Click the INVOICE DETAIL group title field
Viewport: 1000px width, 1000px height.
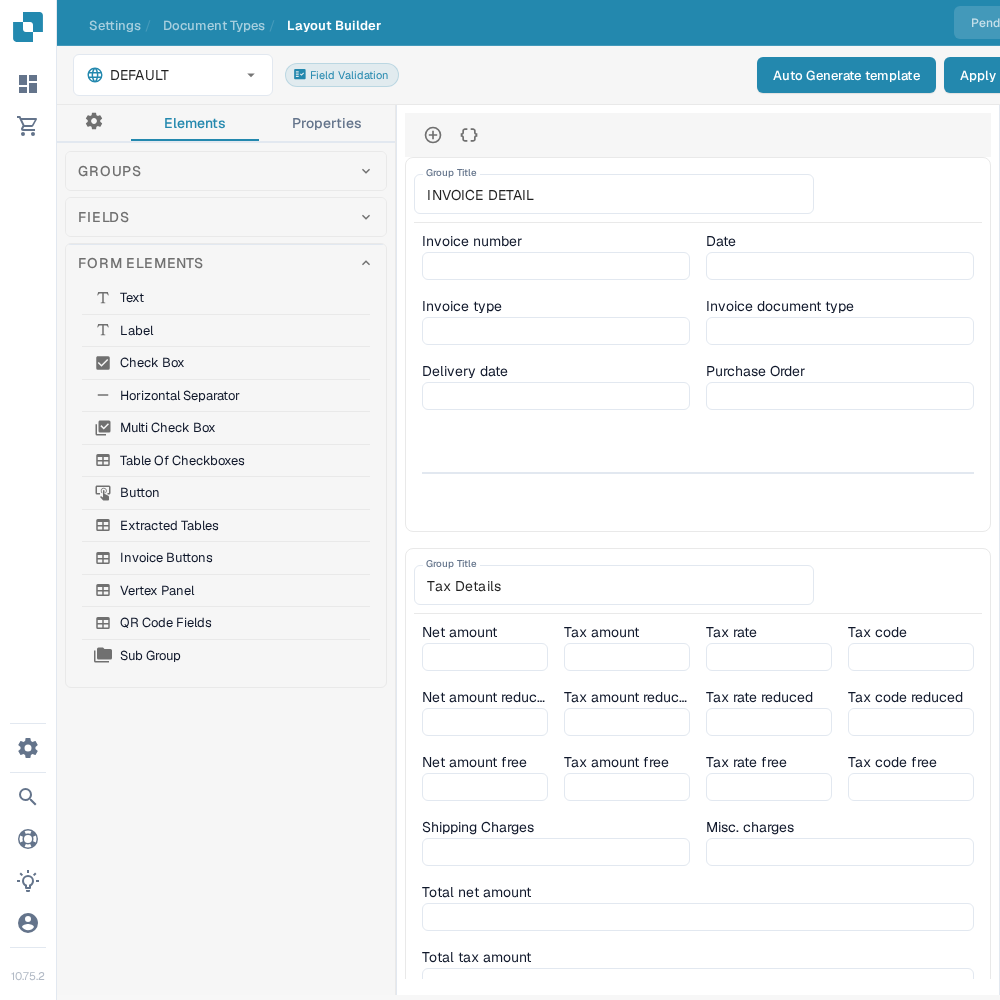click(614, 195)
